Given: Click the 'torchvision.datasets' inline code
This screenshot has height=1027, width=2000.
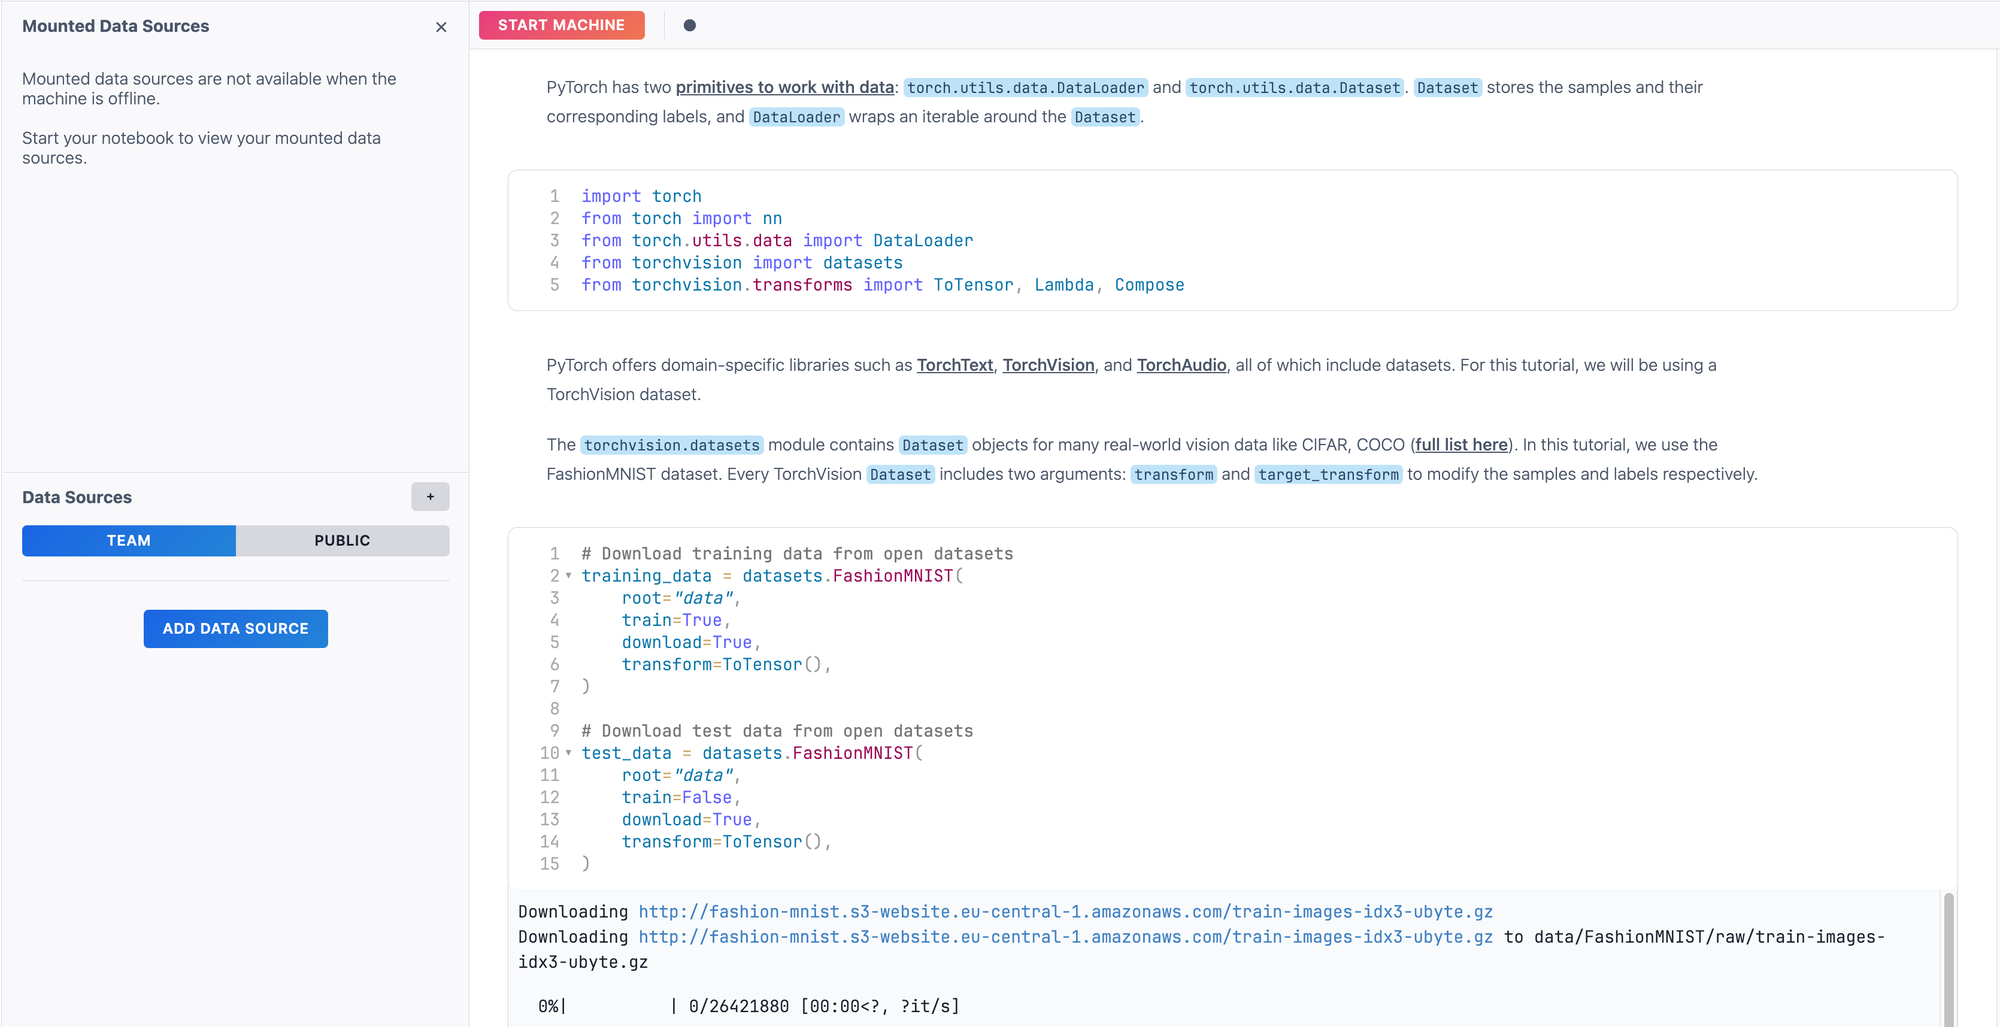Looking at the screenshot, I should pos(672,445).
